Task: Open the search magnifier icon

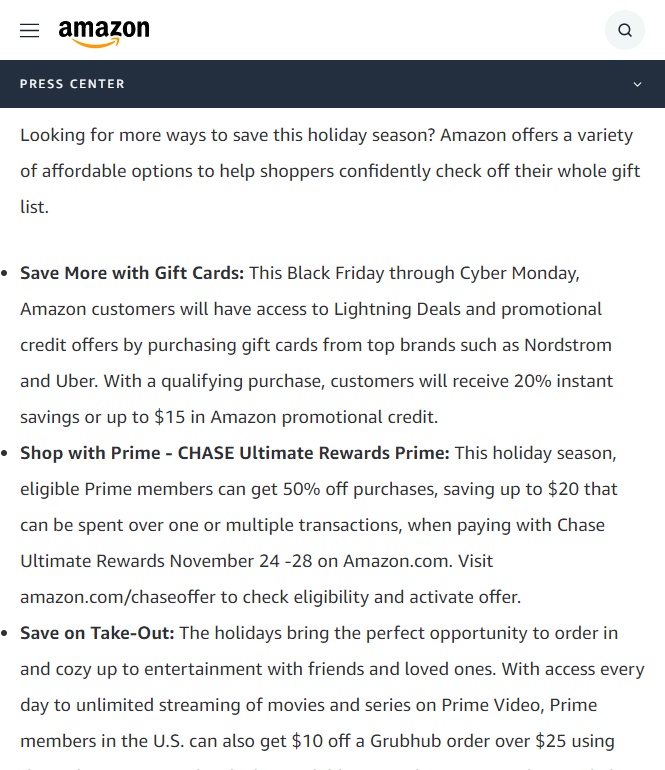Action: click(x=625, y=30)
